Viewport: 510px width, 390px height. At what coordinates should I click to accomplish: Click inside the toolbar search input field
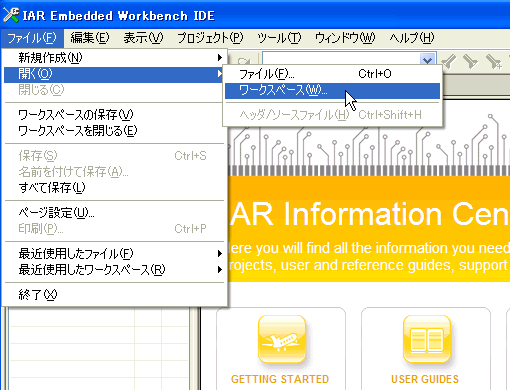[342, 59]
